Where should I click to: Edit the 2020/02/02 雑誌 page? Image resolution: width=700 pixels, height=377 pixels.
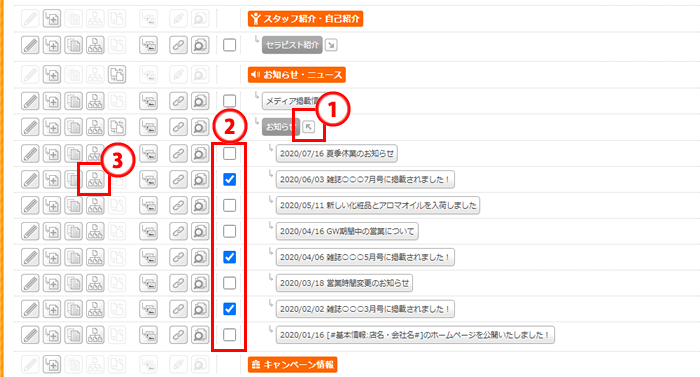click(x=30, y=309)
